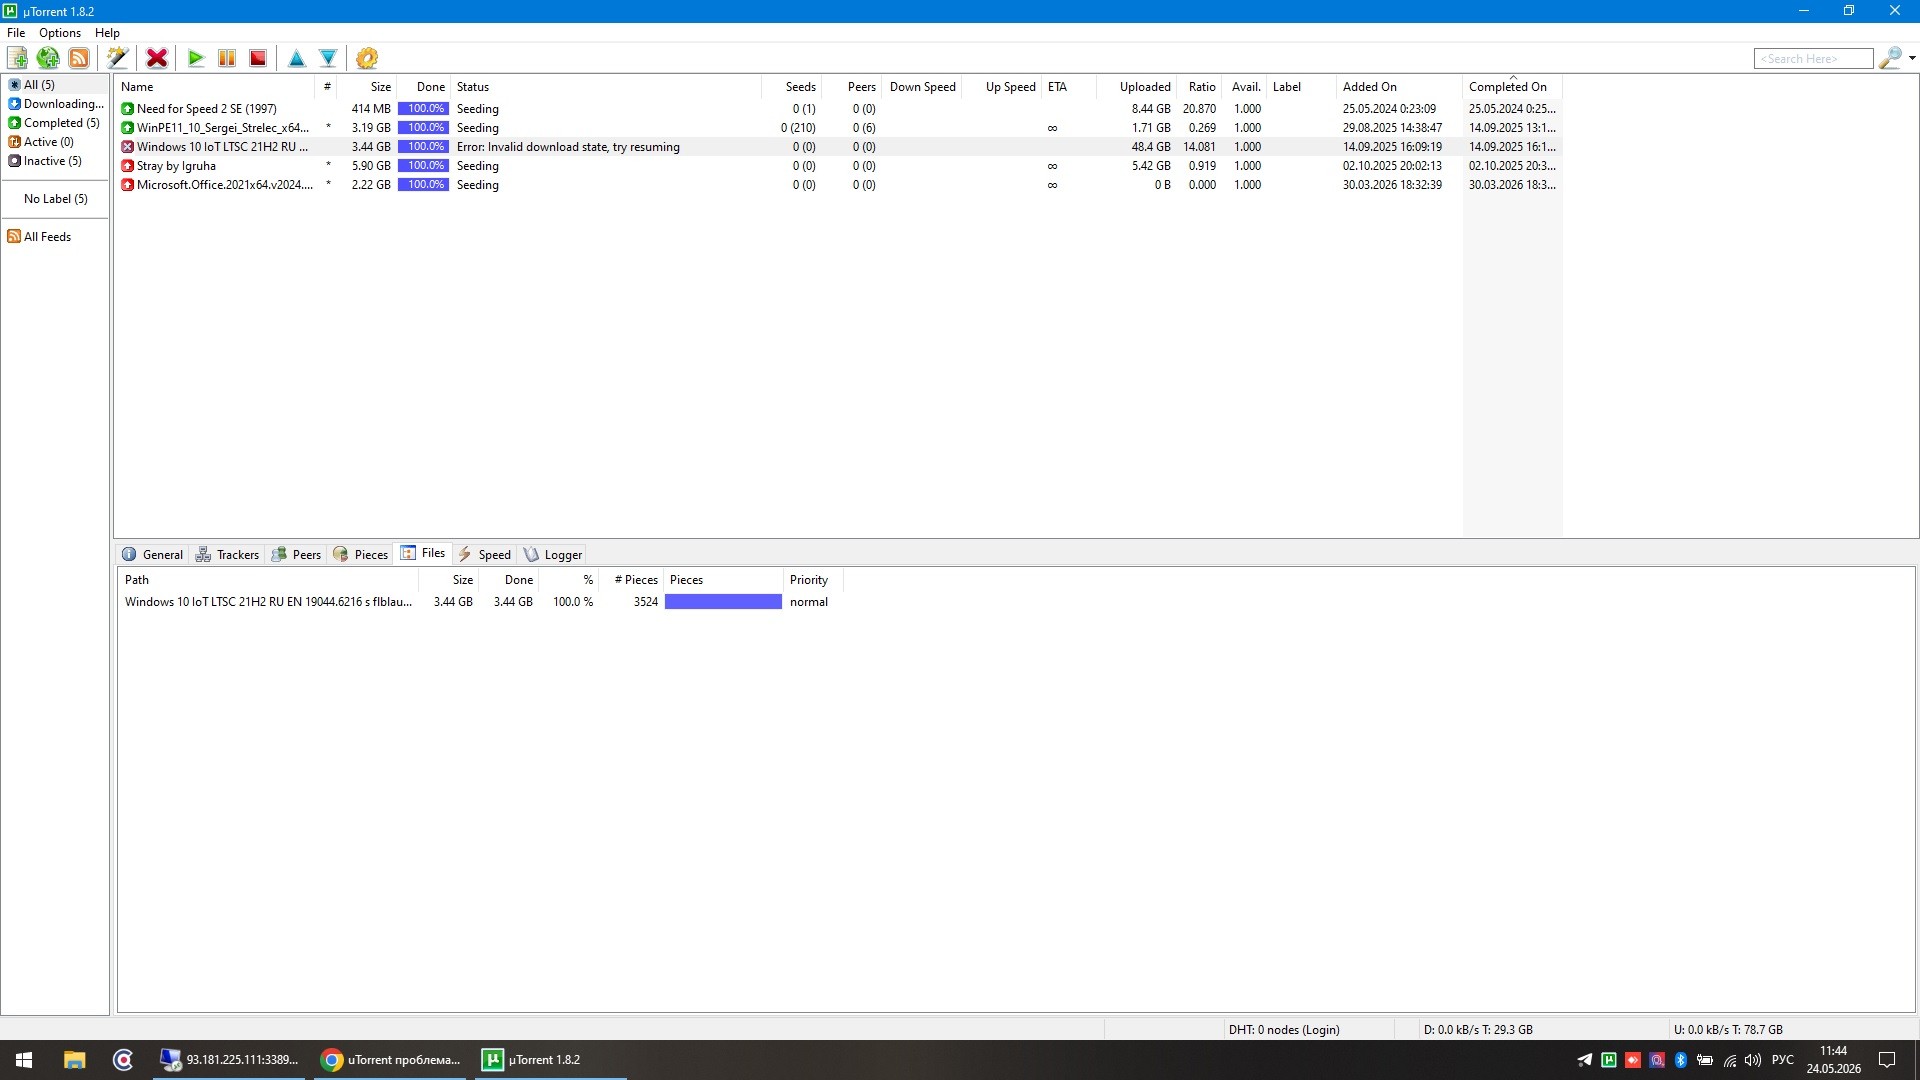Switch to the General tab
The width and height of the screenshot is (1920, 1080).
click(x=153, y=555)
